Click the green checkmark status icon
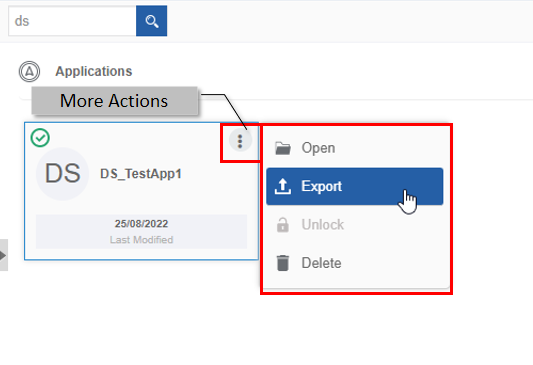The height and width of the screenshot is (365, 533). click(40, 138)
